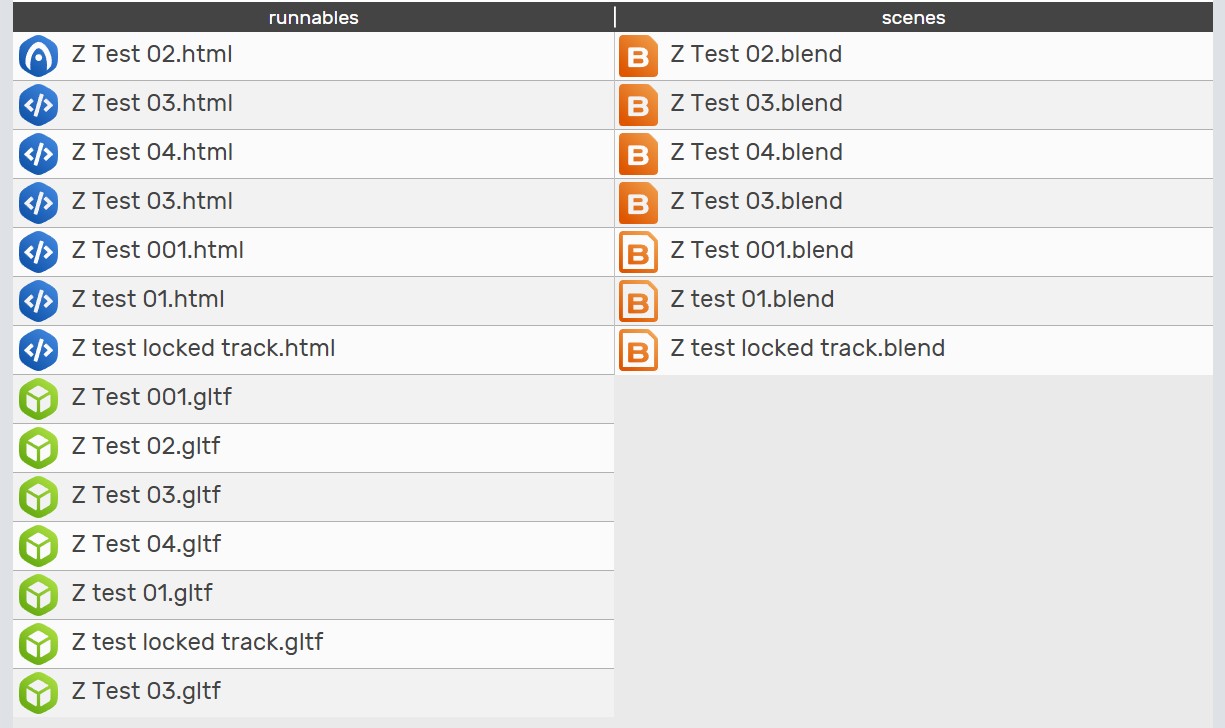This screenshot has width=1225, height=728.
Task: Click the Blender icon beside Z Test 02.blend
Action: point(638,56)
